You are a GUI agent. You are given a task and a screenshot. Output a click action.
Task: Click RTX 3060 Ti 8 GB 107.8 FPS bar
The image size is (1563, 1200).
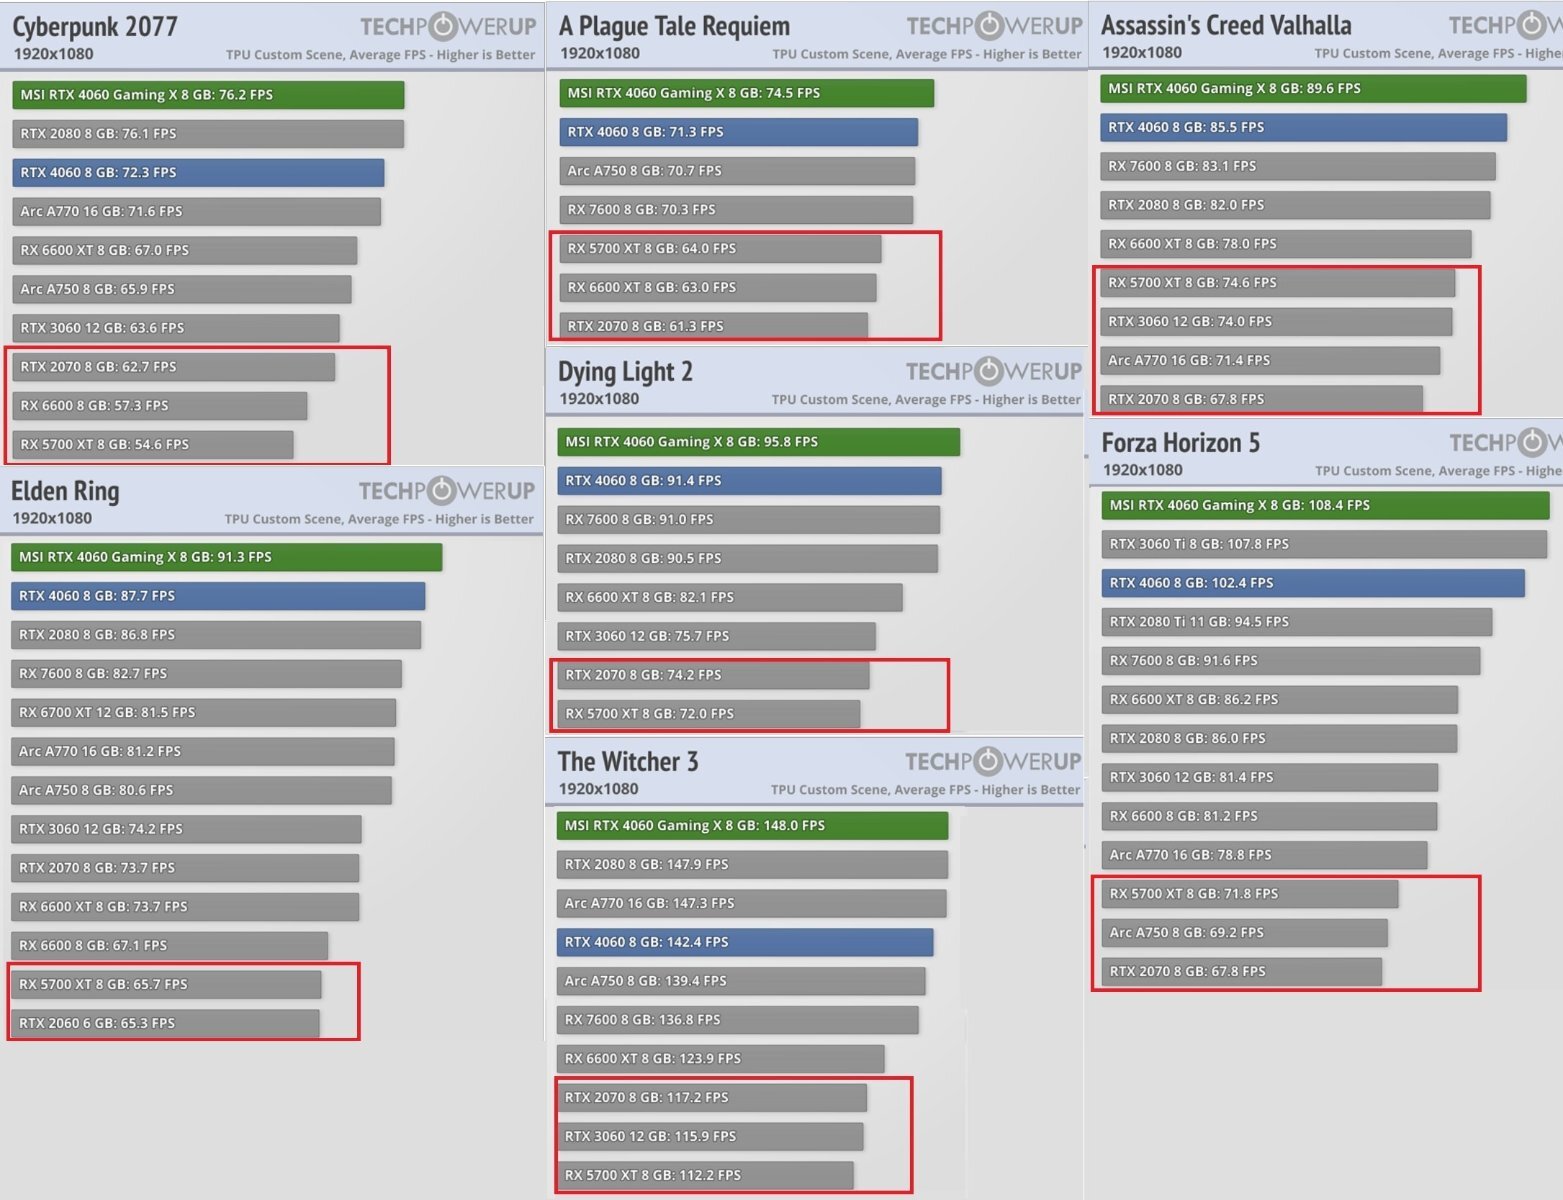click(x=1325, y=545)
